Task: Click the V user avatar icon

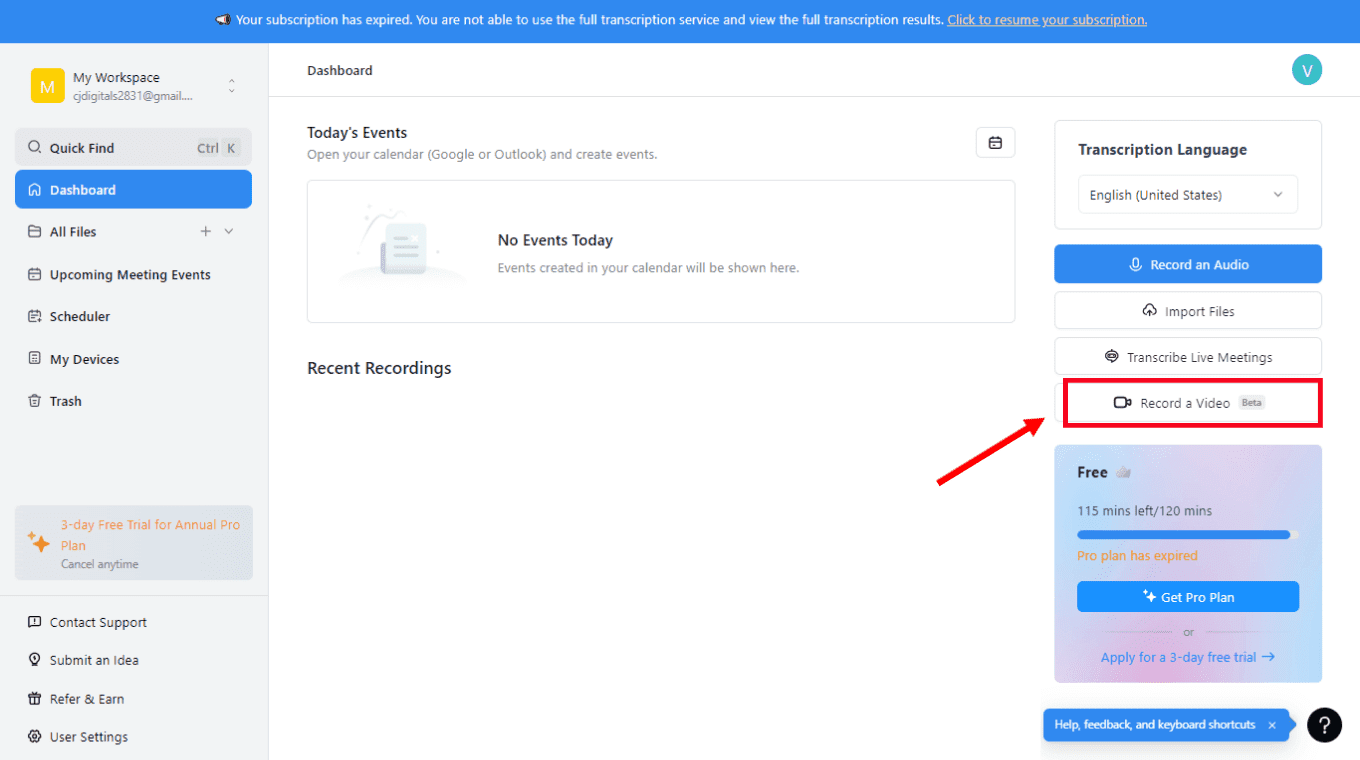Action: tap(1306, 70)
